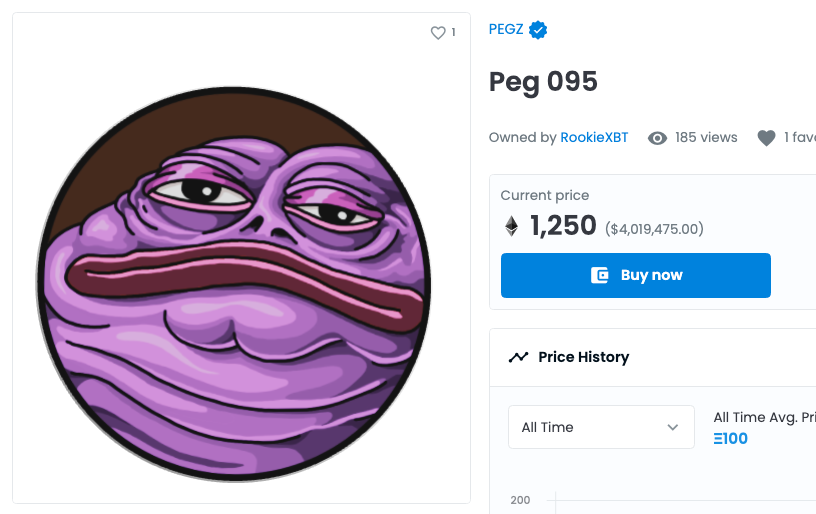Viewport: 816px width, 514px height.
Task: Click the Ethereum diamond icon by the price
Action: tap(511, 226)
